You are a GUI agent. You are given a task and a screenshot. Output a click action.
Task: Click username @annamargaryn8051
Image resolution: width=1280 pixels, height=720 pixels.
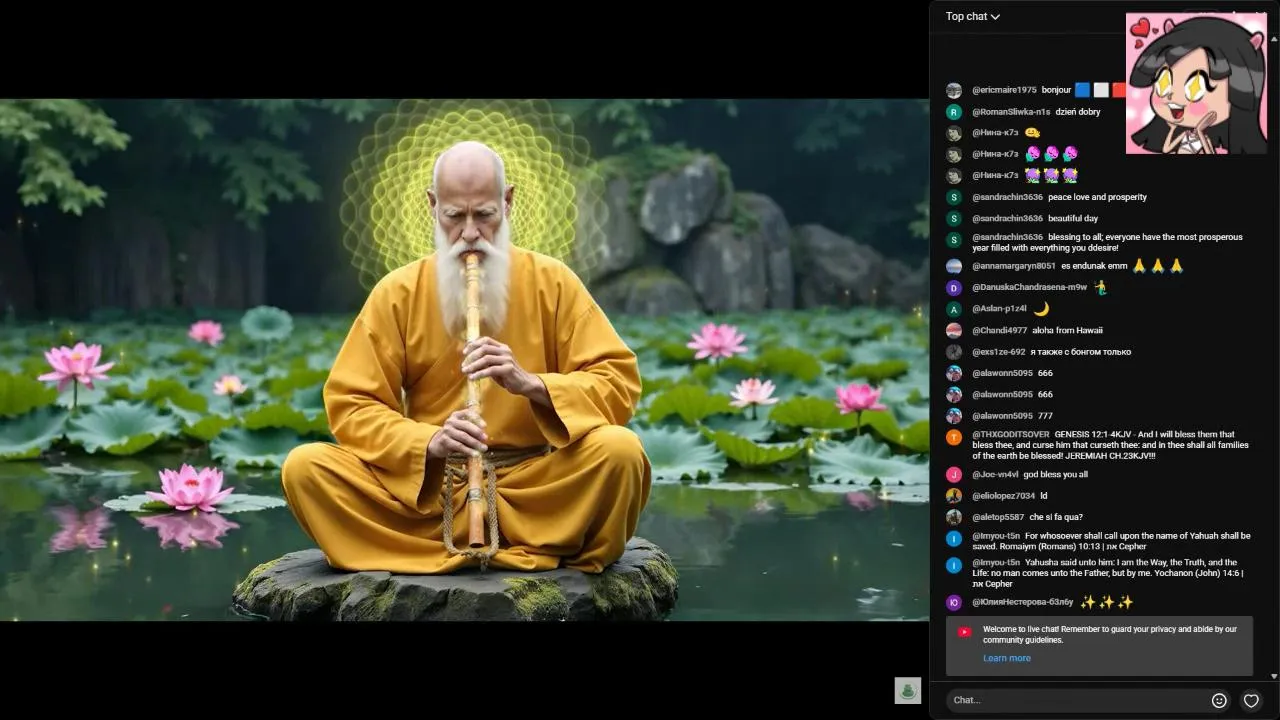point(1014,266)
